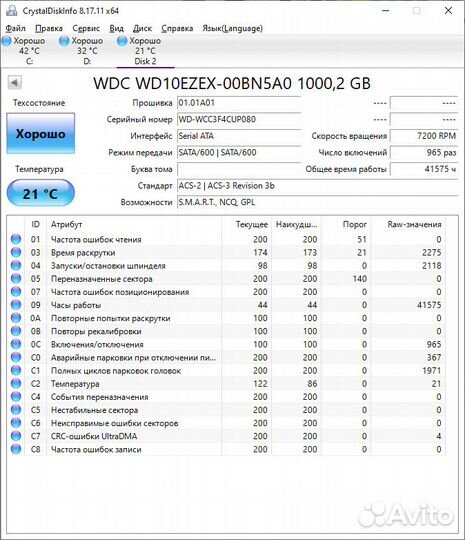465x540 pixels.
Task: Click status circle for attribute C4 row
Action: pyautogui.click(x=16, y=397)
